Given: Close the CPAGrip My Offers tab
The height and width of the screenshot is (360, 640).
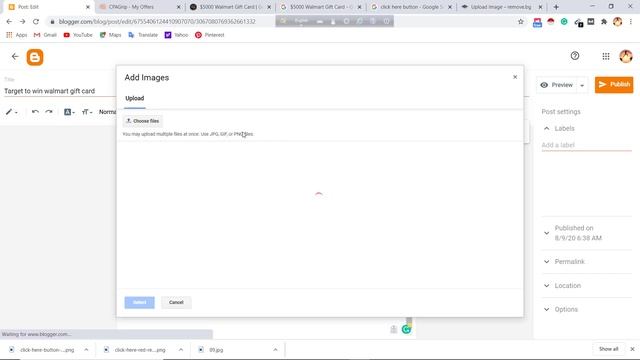Looking at the screenshot, I should tap(178, 7).
